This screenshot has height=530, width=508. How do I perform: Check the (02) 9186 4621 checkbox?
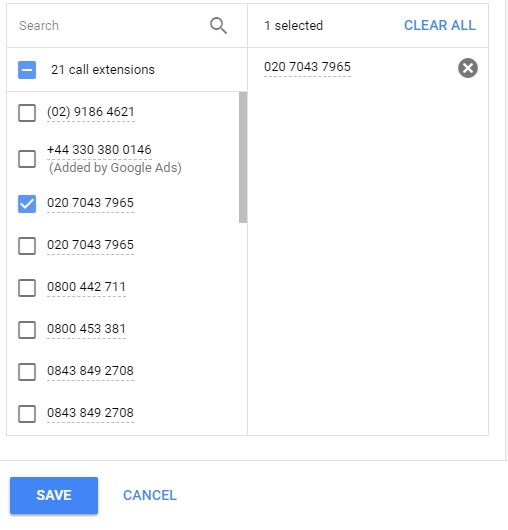27,113
